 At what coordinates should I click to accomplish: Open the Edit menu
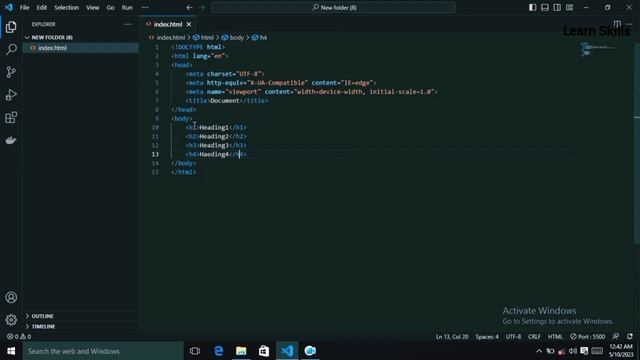tap(42, 7)
